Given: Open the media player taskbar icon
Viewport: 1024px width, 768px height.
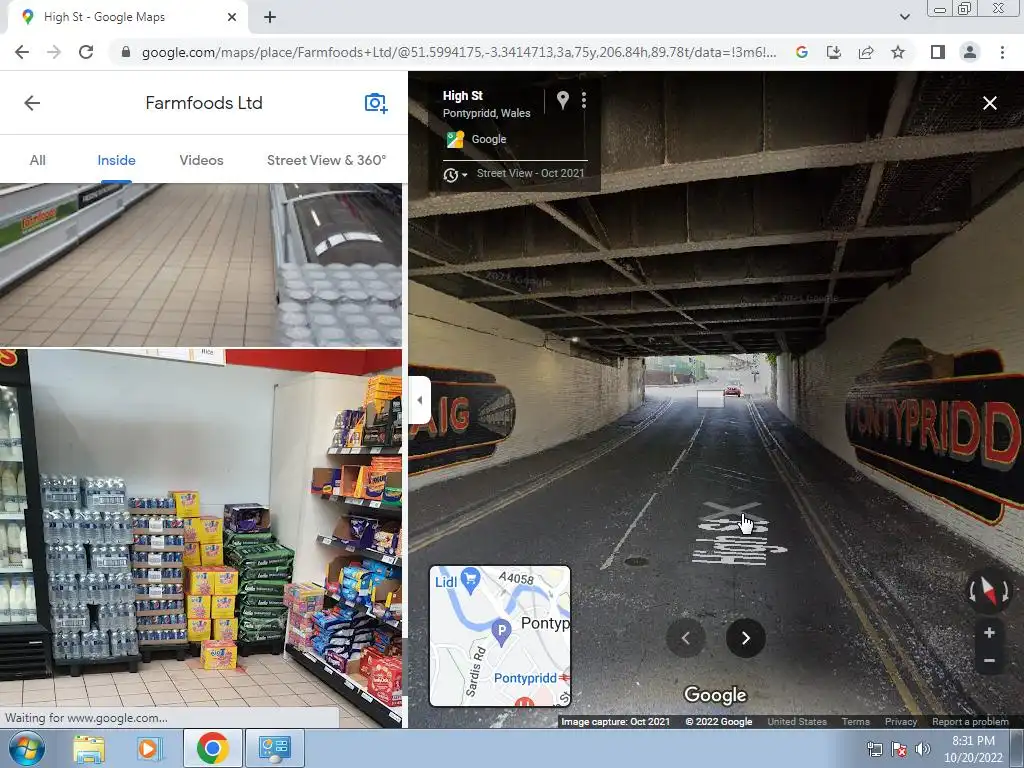Looking at the screenshot, I should [148, 748].
